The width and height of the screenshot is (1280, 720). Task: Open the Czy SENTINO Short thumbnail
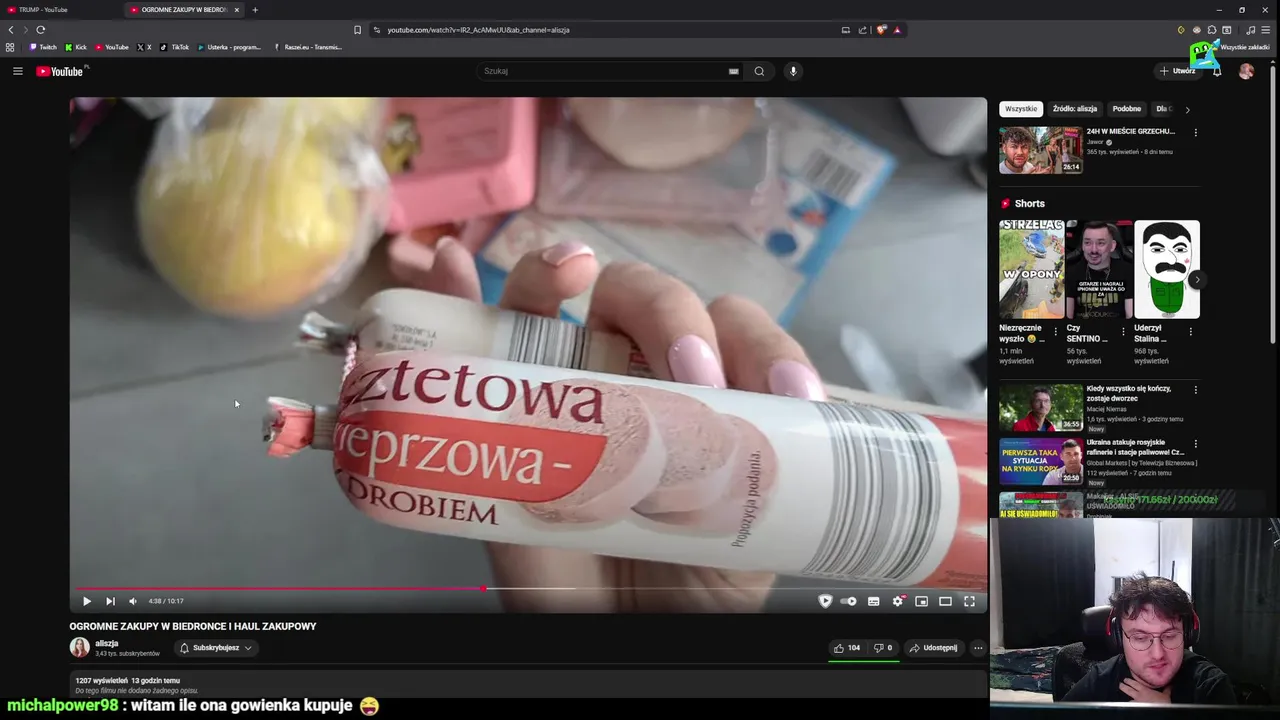[1099, 269]
